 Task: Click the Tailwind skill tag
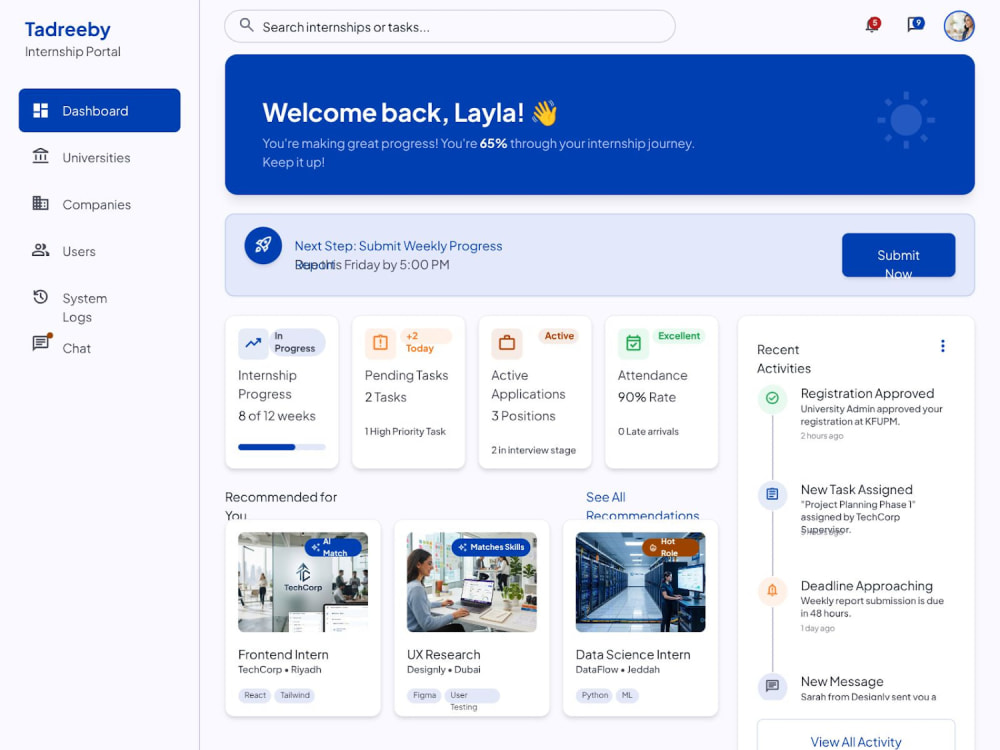[x=295, y=695]
